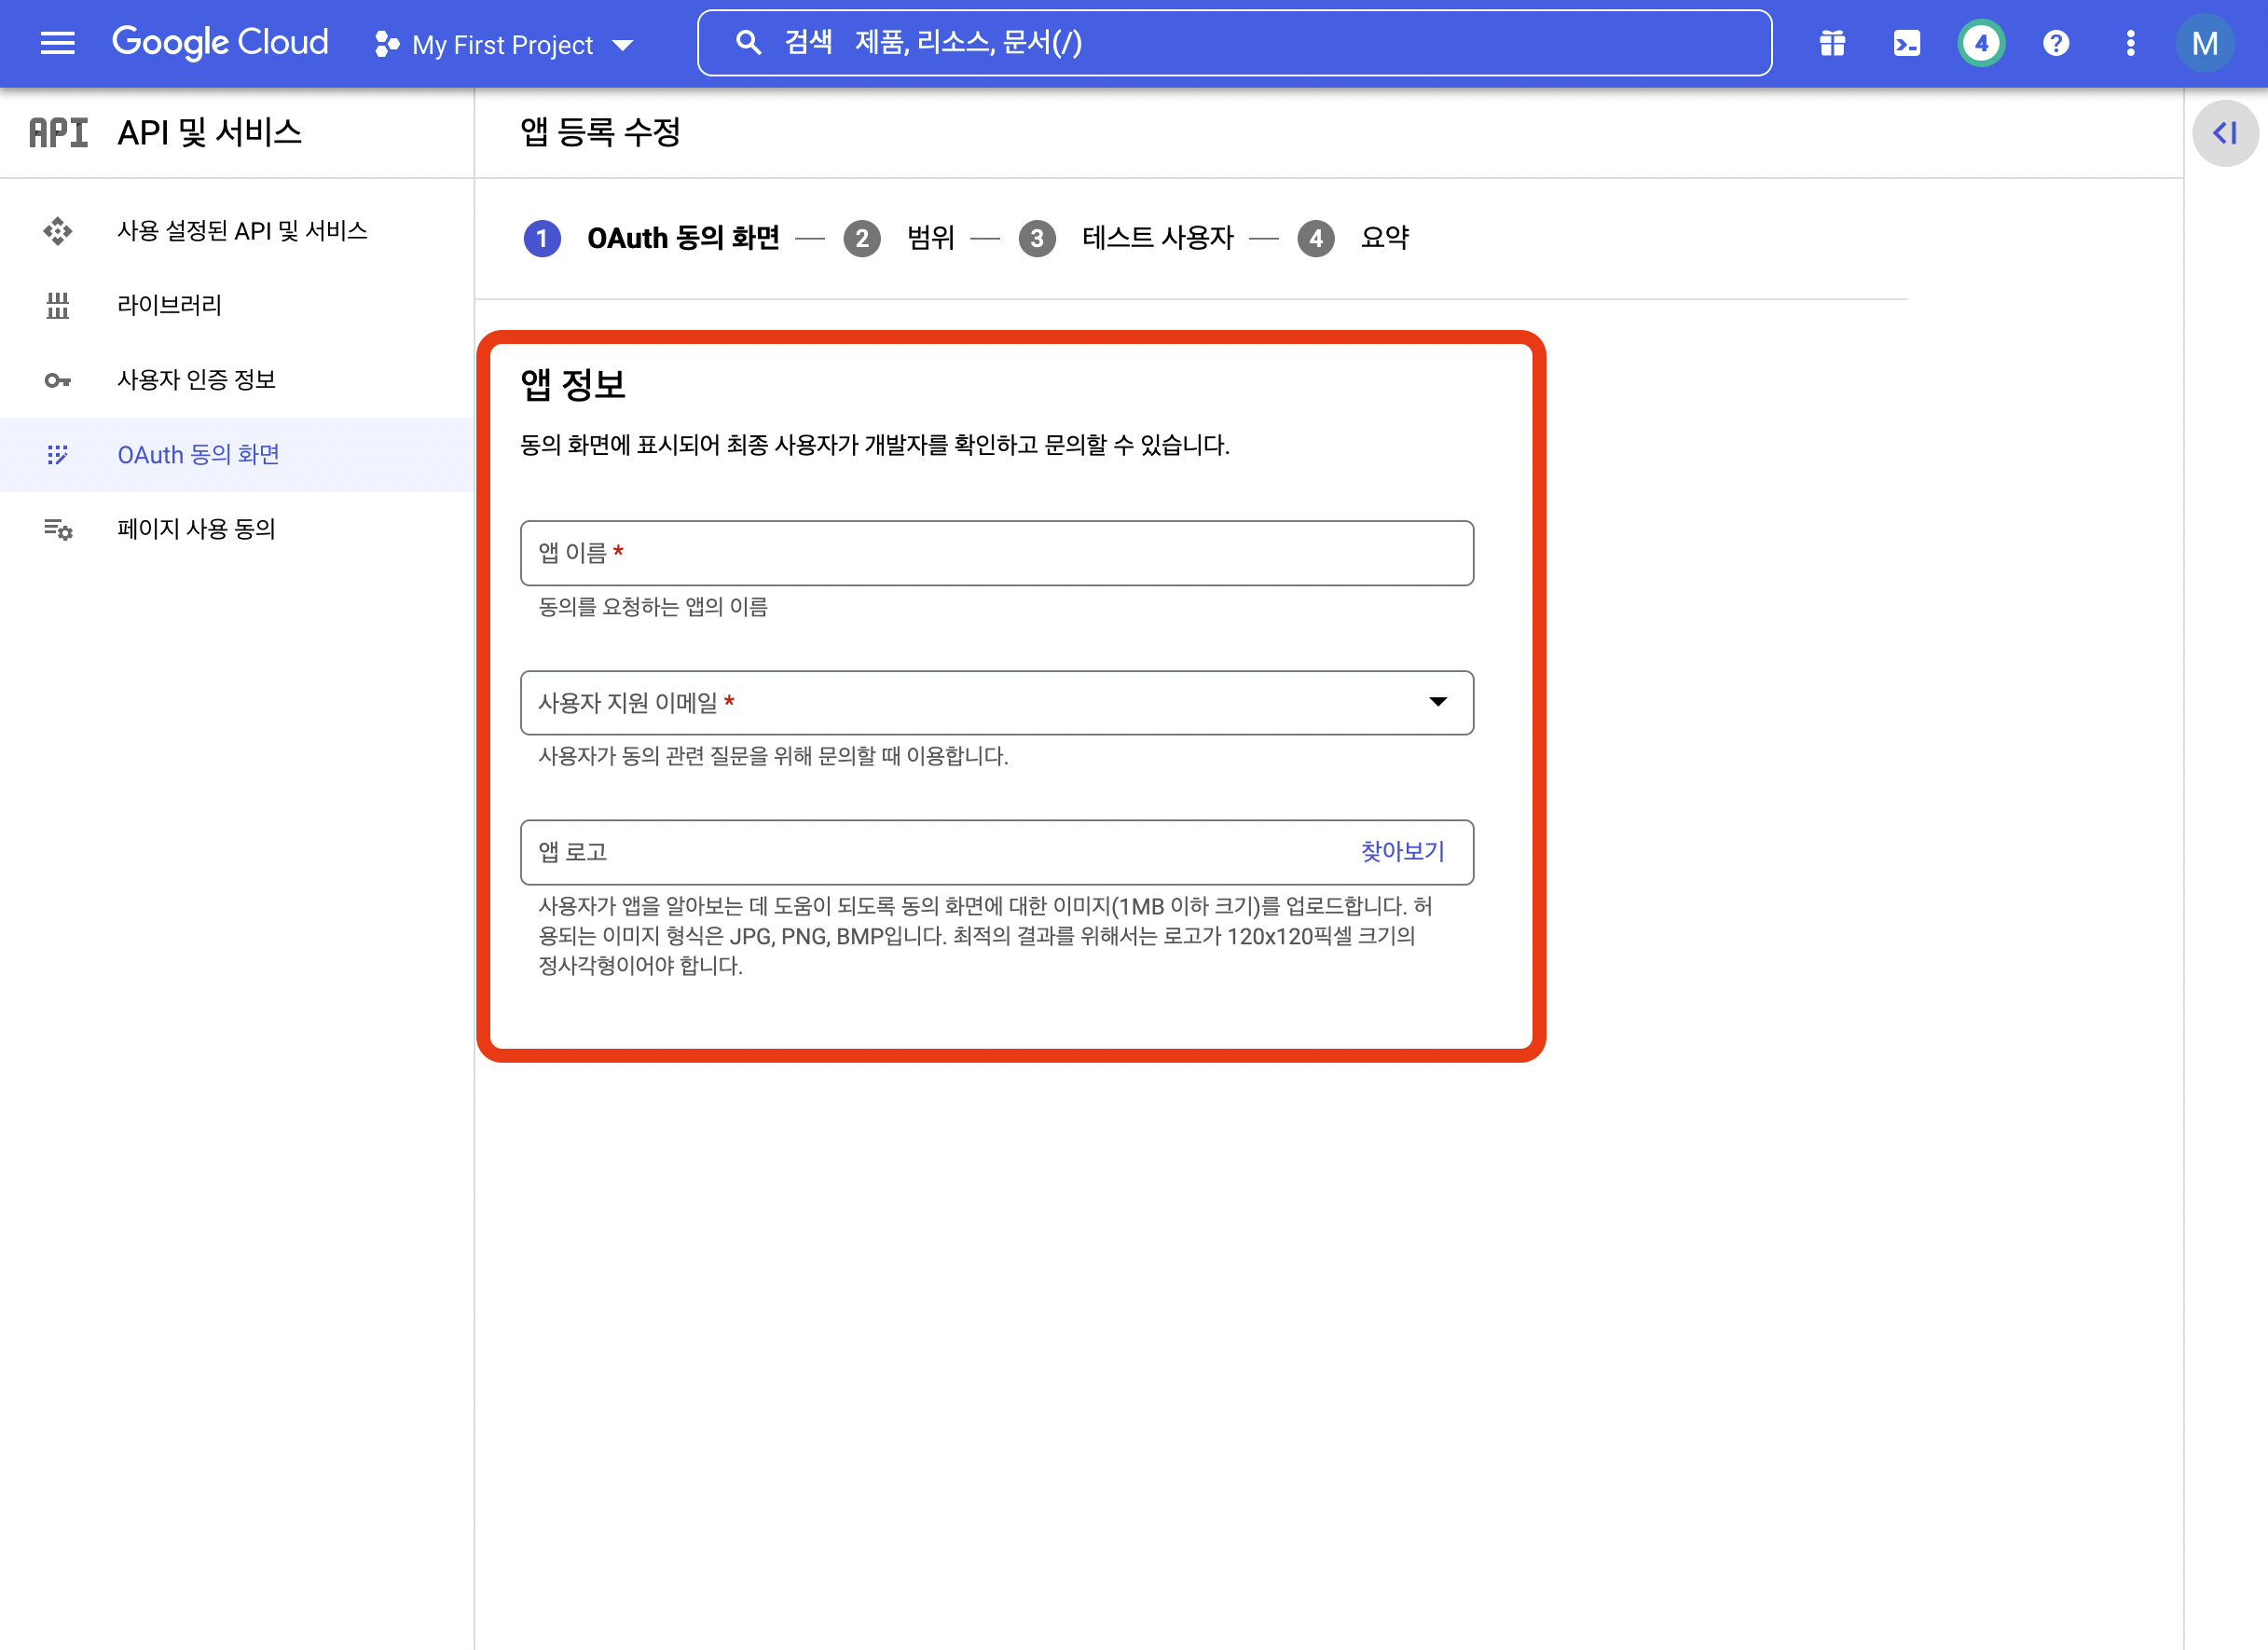Open the hamburger navigation menu

tap(57, 43)
